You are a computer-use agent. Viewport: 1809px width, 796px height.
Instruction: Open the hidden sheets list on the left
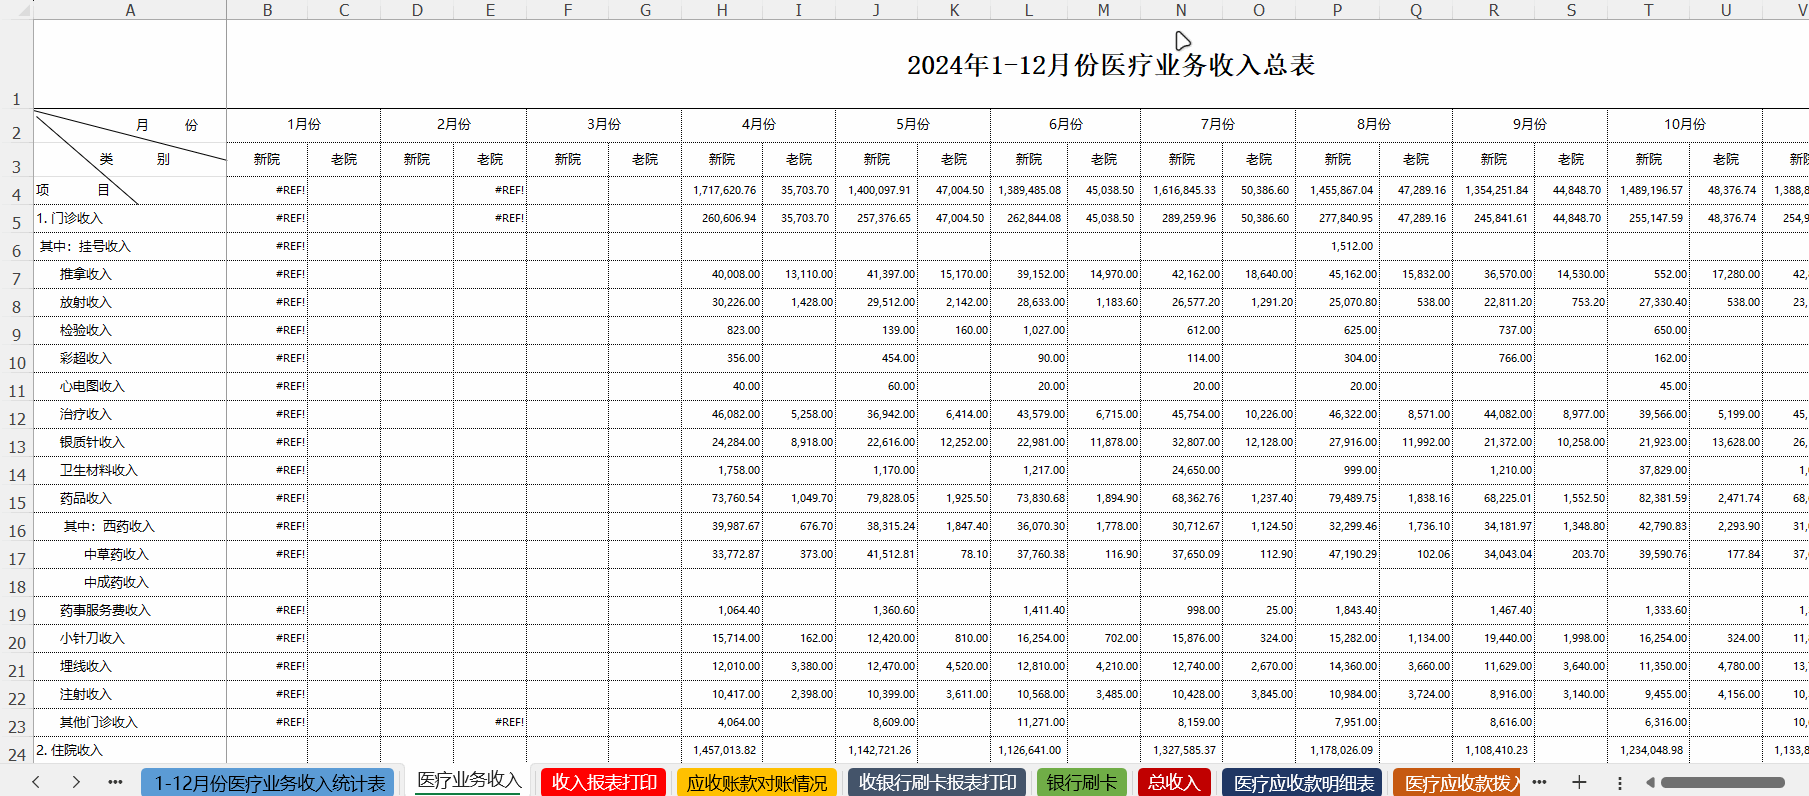point(115,782)
